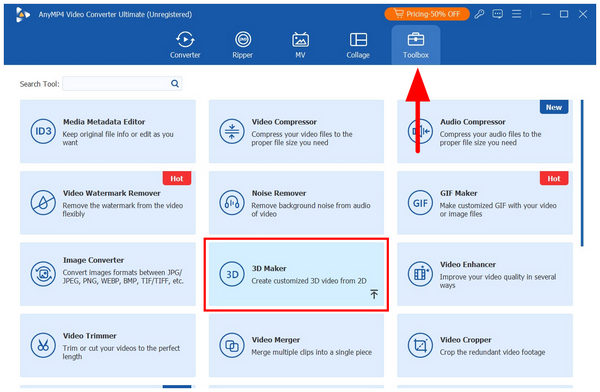Click the Video Cropper crop icon
Image resolution: width=600 pixels, height=392 pixels.
coord(420,345)
